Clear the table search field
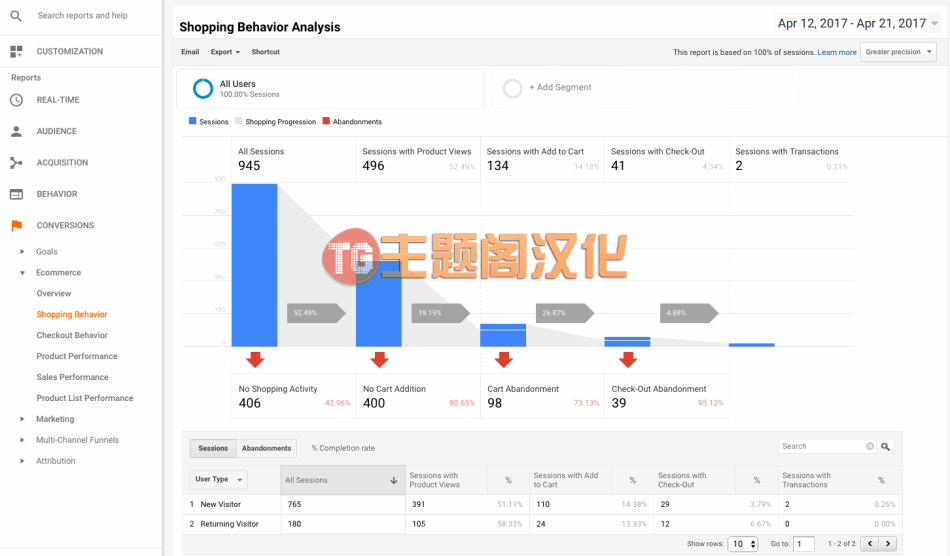Image resolution: width=950 pixels, height=556 pixels. tap(870, 446)
